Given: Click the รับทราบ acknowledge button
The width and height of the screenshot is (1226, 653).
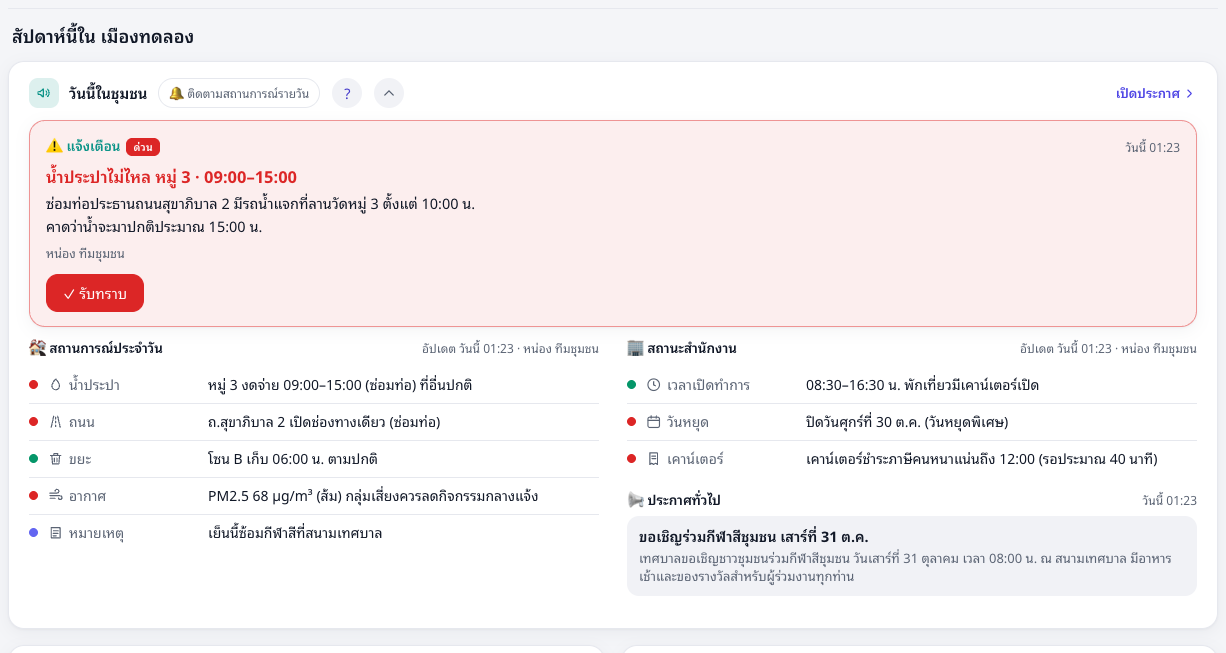Looking at the screenshot, I should pyautogui.click(x=95, y=293).
